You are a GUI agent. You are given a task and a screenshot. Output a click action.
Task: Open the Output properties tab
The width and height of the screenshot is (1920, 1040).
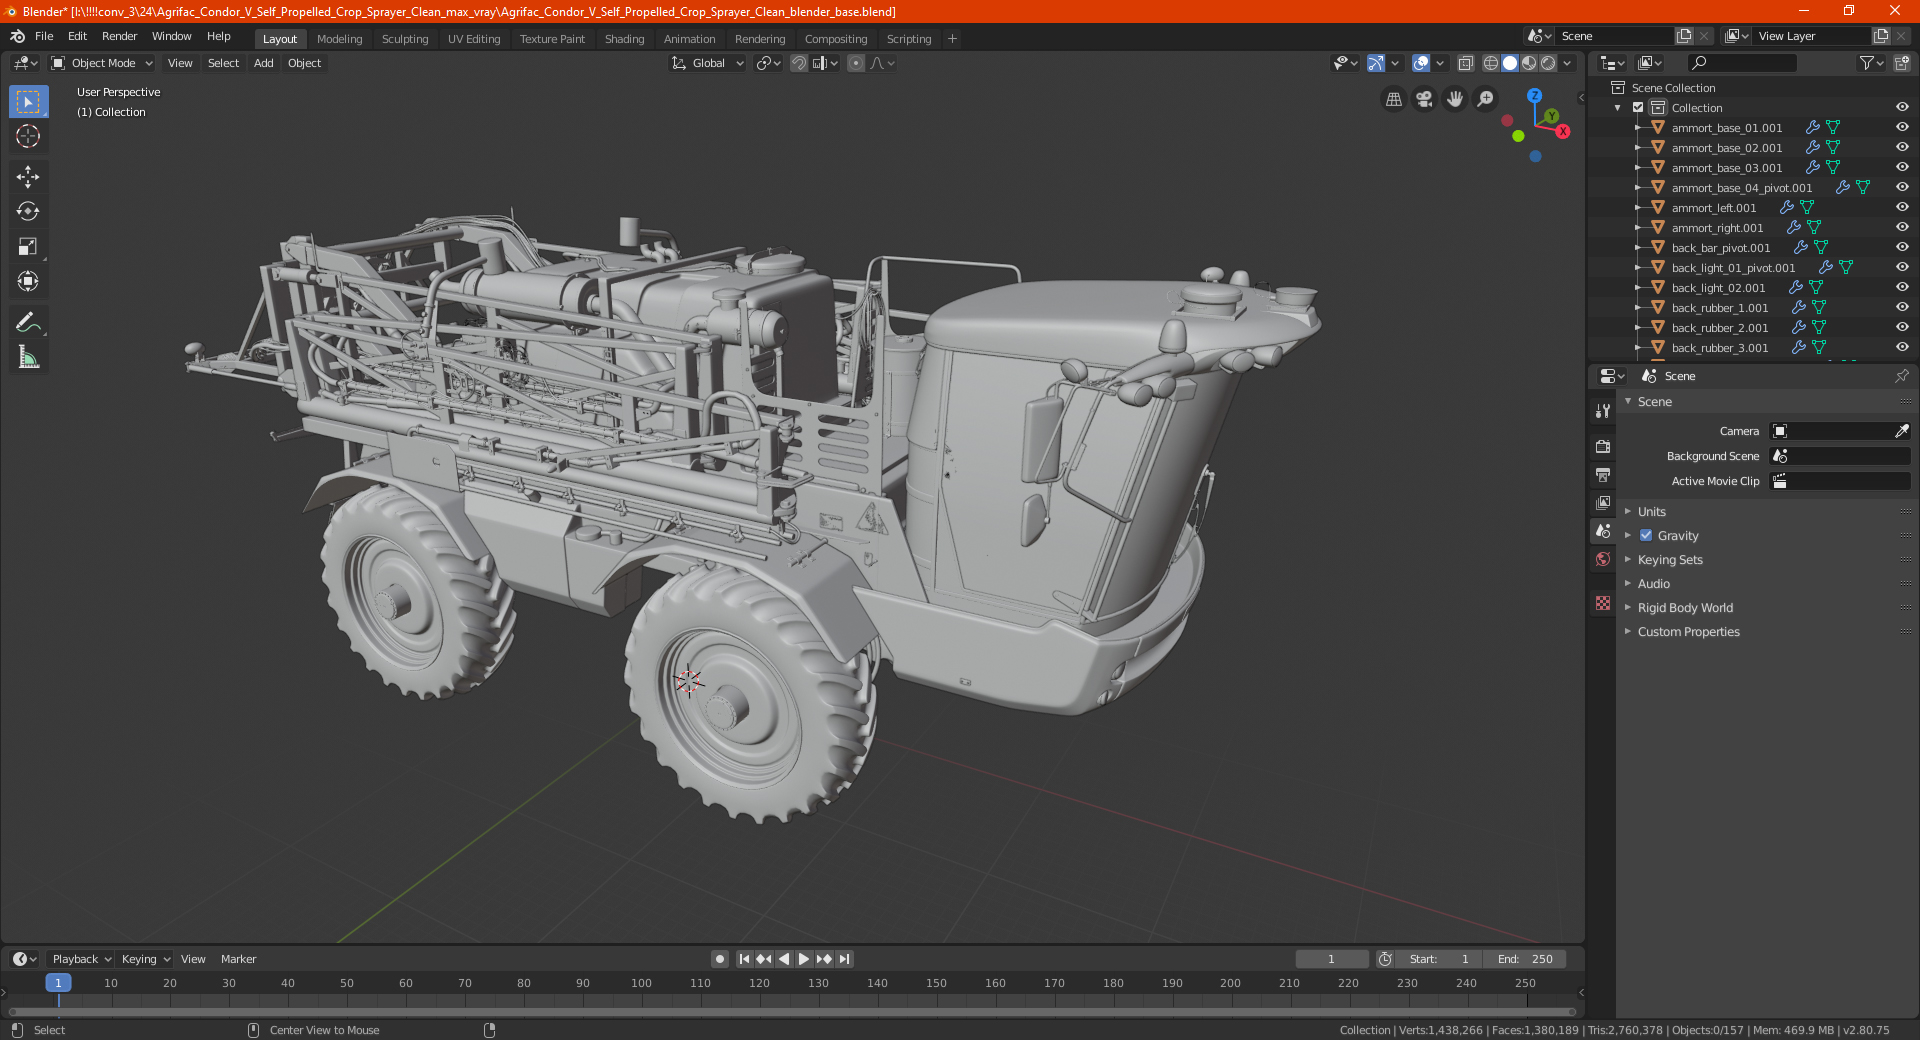click(1603, 474)
